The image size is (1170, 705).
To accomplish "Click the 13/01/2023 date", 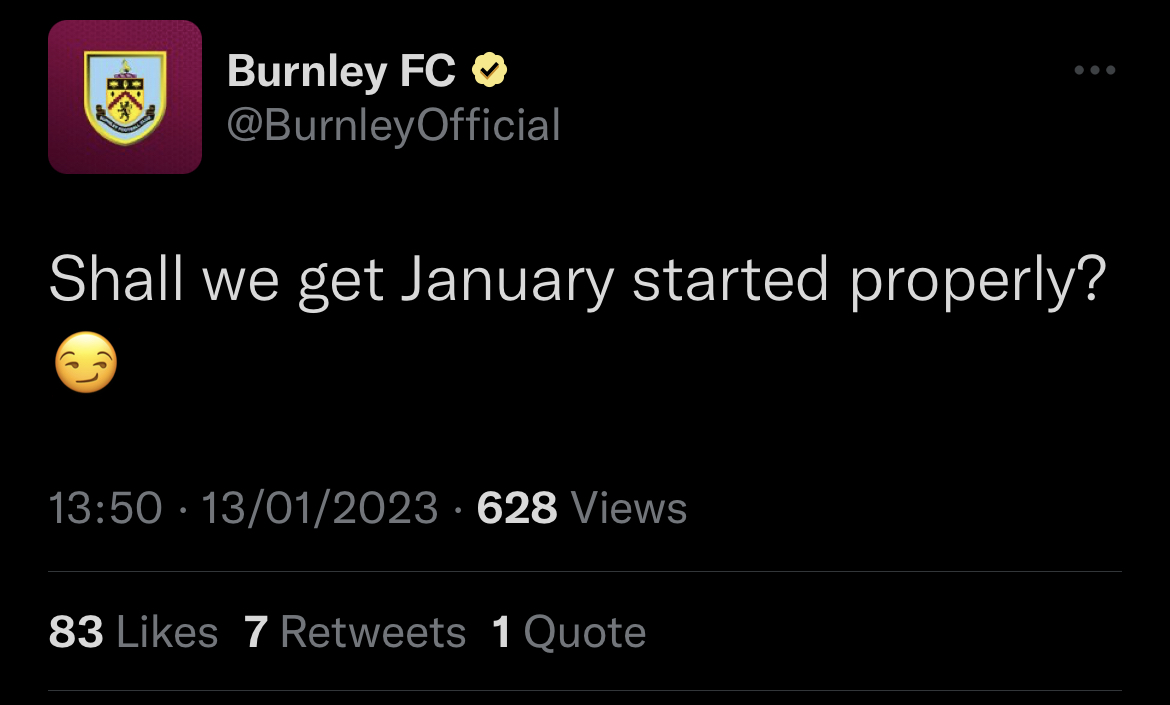I will tap(319, 508).
